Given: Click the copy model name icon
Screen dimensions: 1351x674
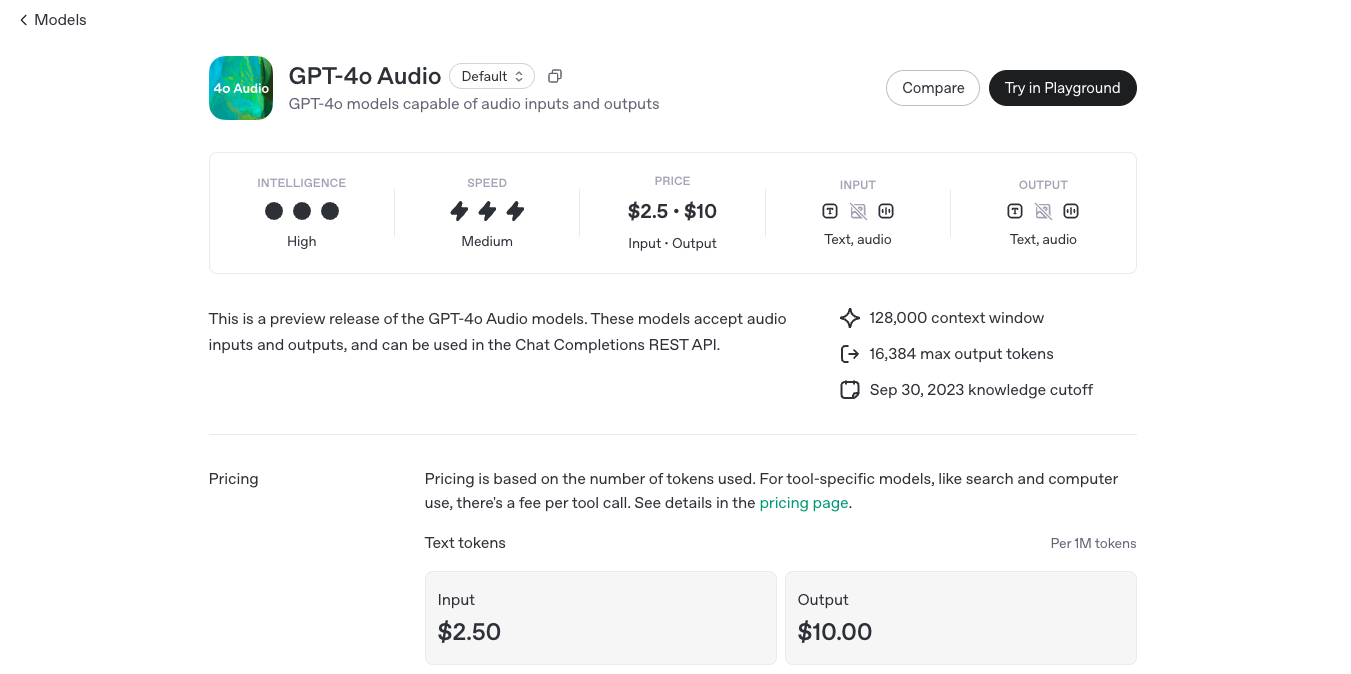Looking at the screenshot, I should [x=555, y=76].
